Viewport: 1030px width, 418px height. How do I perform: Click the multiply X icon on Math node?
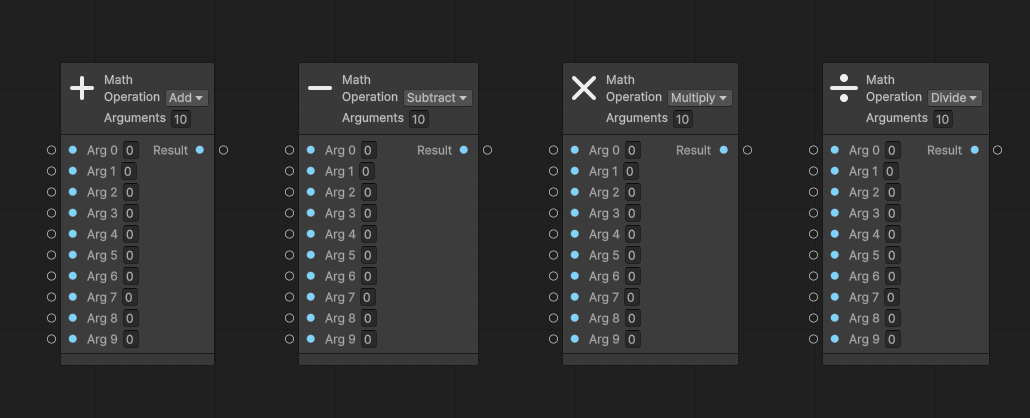tap(584, 88)
